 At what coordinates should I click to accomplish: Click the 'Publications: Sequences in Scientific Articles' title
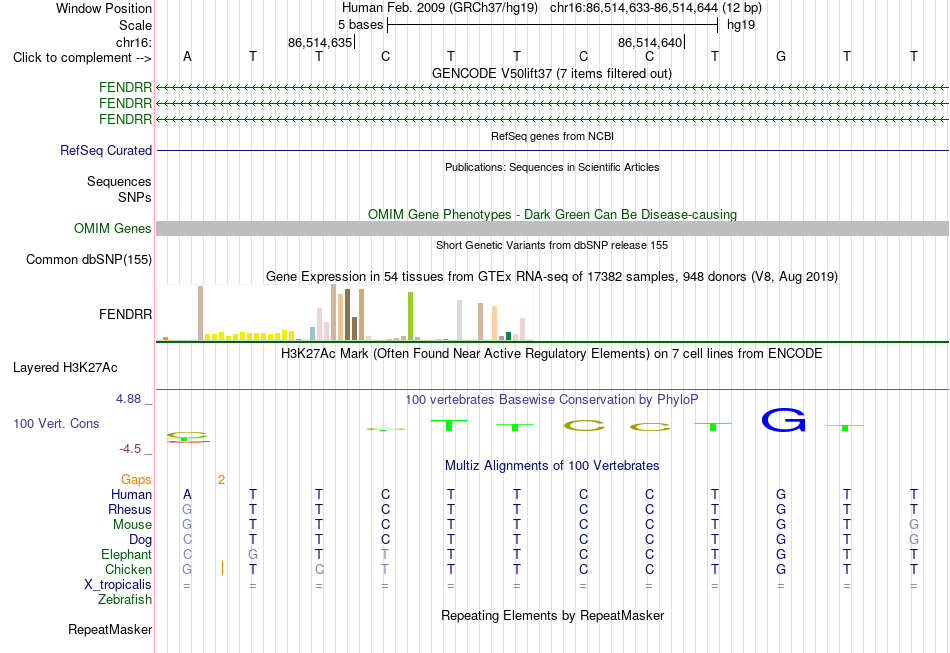coord(552,167)
